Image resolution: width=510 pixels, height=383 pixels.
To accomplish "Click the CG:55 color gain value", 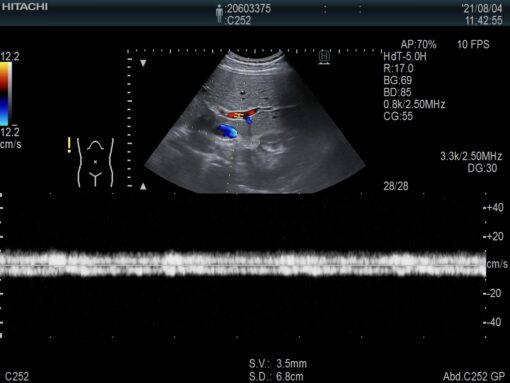I will coord(398,116).
